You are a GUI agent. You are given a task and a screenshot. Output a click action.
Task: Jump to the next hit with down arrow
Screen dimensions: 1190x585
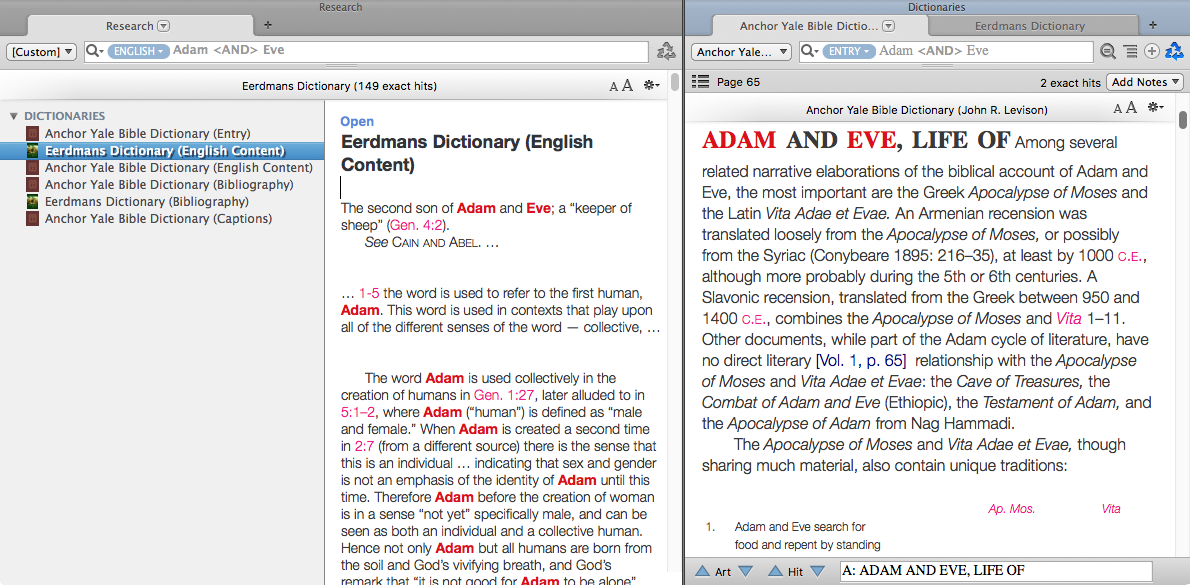pyautogui.click(x=818, y=571)
